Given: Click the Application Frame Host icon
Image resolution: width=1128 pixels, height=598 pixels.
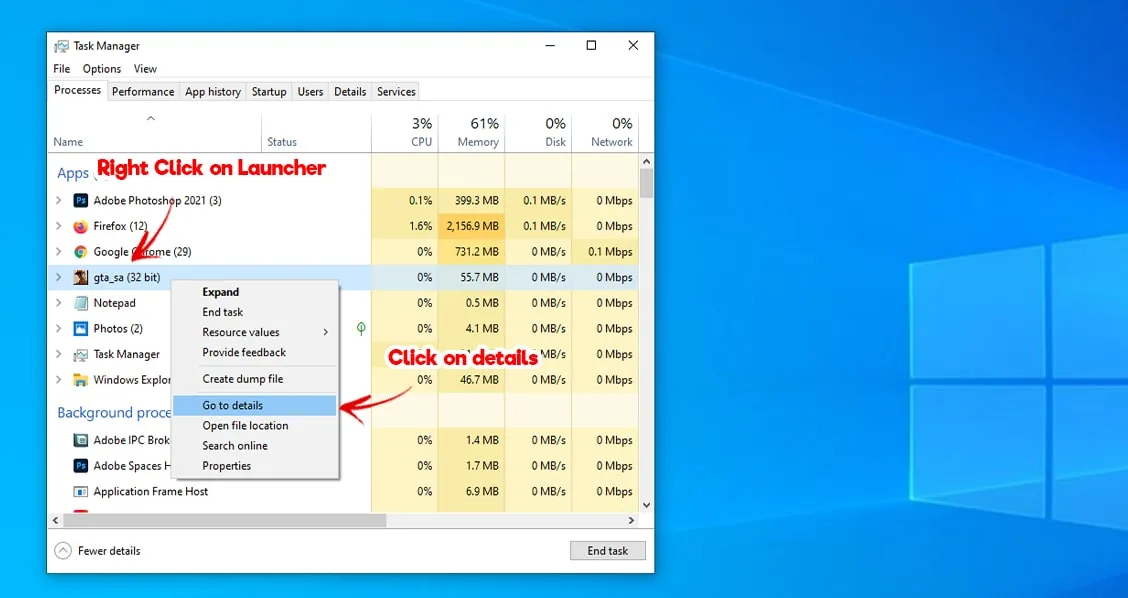Looking at the screenshot, I should tap(81, 491).
